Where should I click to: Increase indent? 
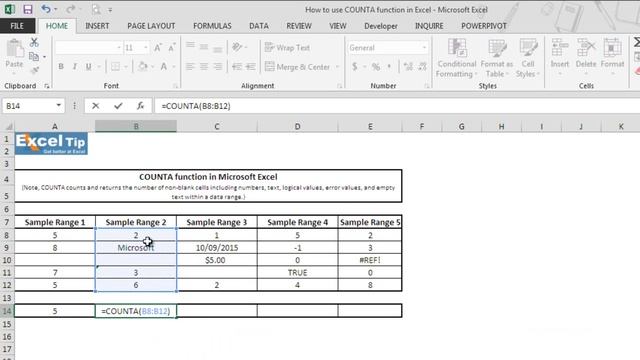click(x=251, y=67)
